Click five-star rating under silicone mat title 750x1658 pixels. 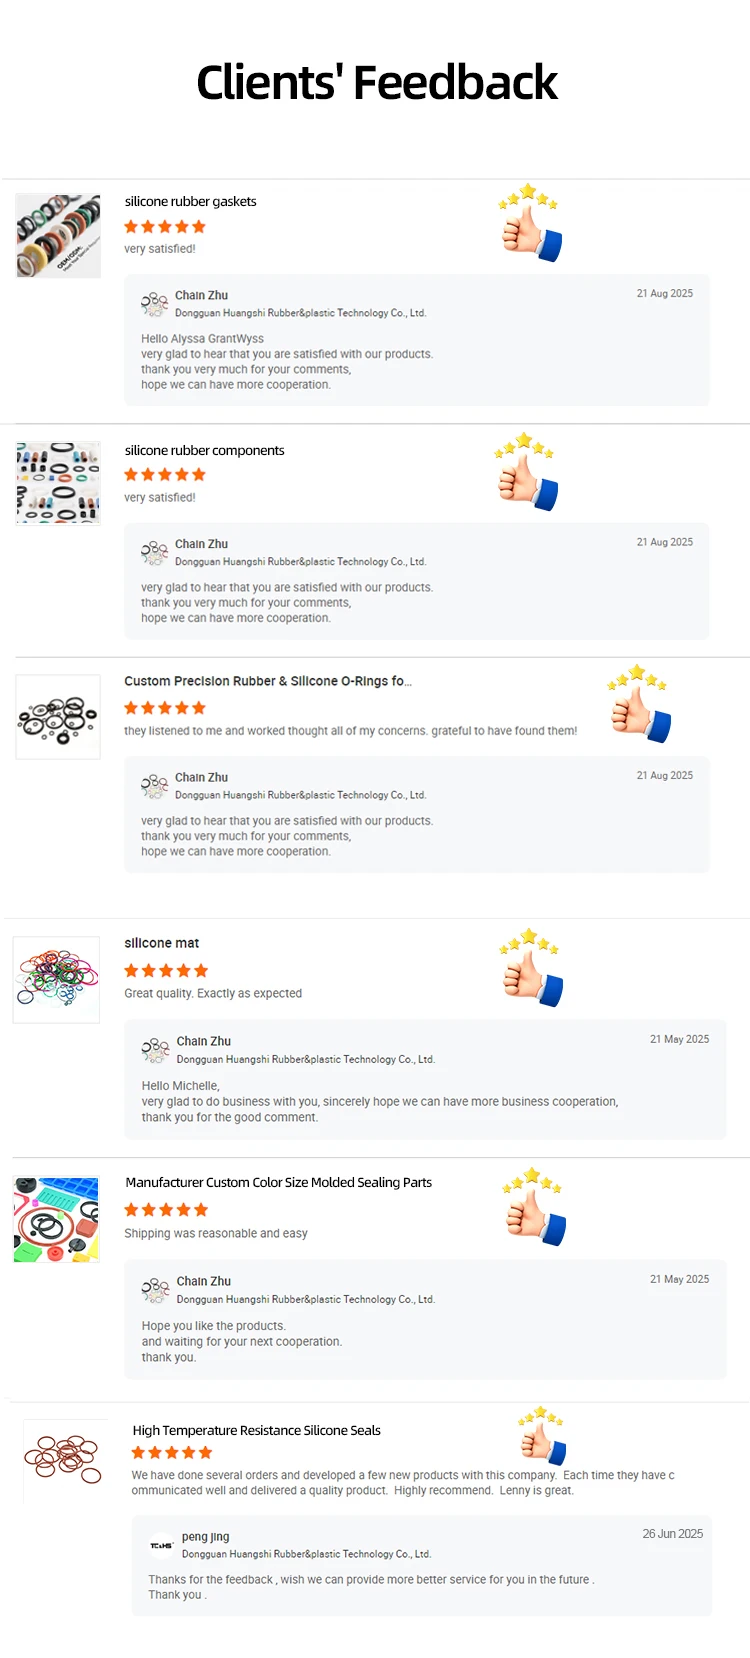click(166, 970)
